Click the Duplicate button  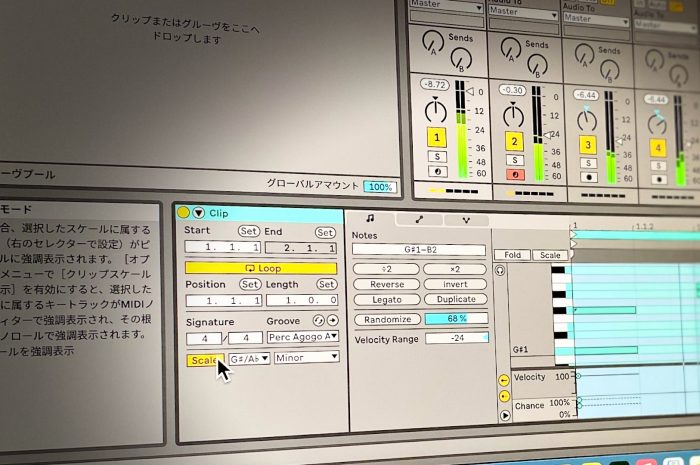456,299
